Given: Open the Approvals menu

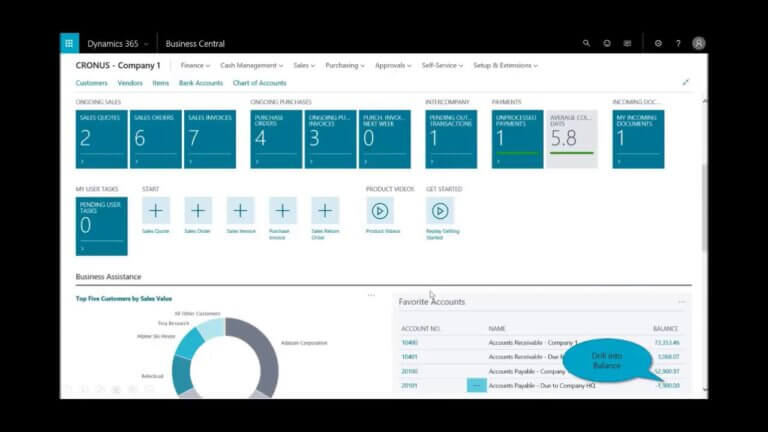Looking at the screenshot, I should pyautogui.click(x=393, y=65).
